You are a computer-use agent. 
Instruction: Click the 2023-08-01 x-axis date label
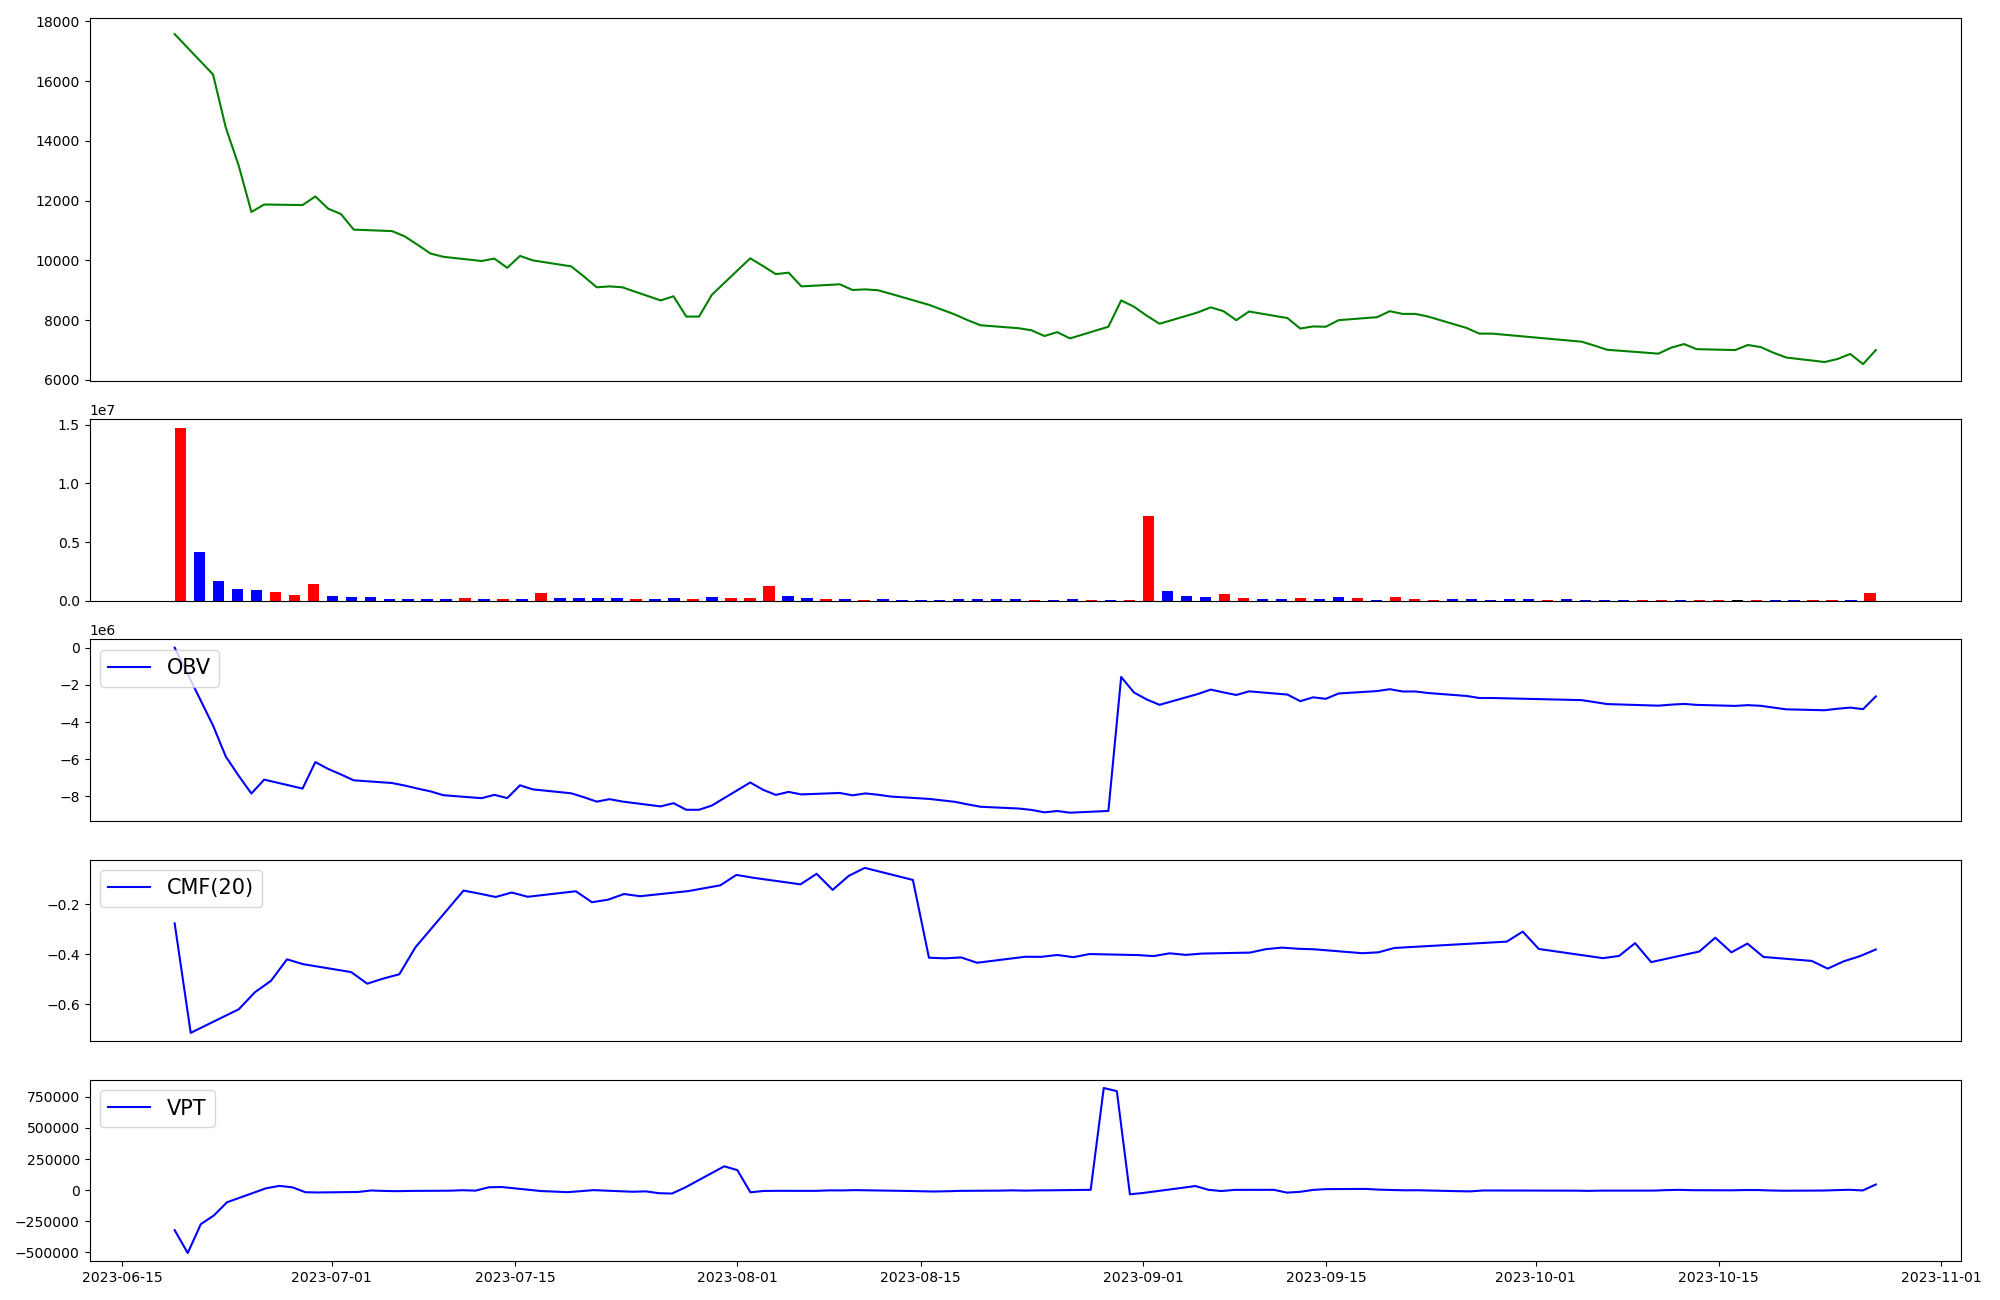pyautogui.click(x=738, y=1277)
